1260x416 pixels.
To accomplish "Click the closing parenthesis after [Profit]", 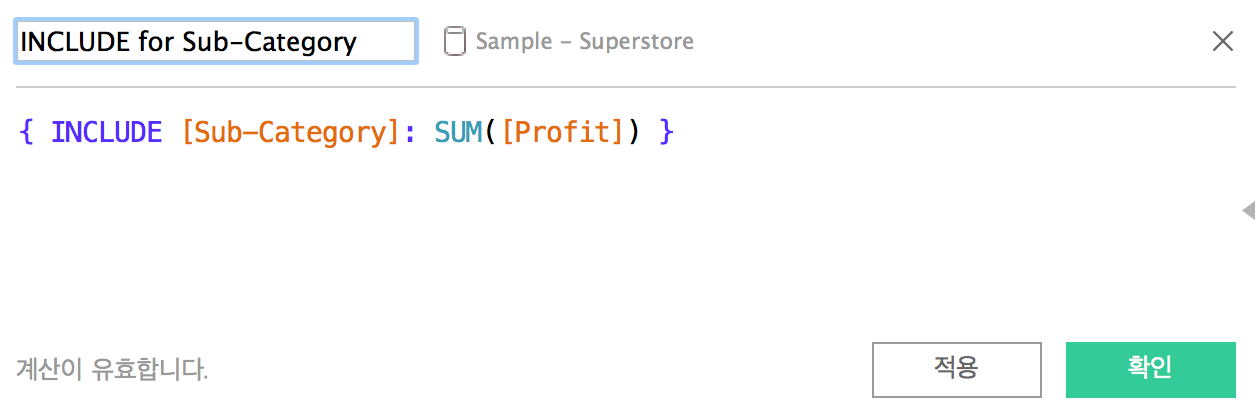I will [633, 132].
